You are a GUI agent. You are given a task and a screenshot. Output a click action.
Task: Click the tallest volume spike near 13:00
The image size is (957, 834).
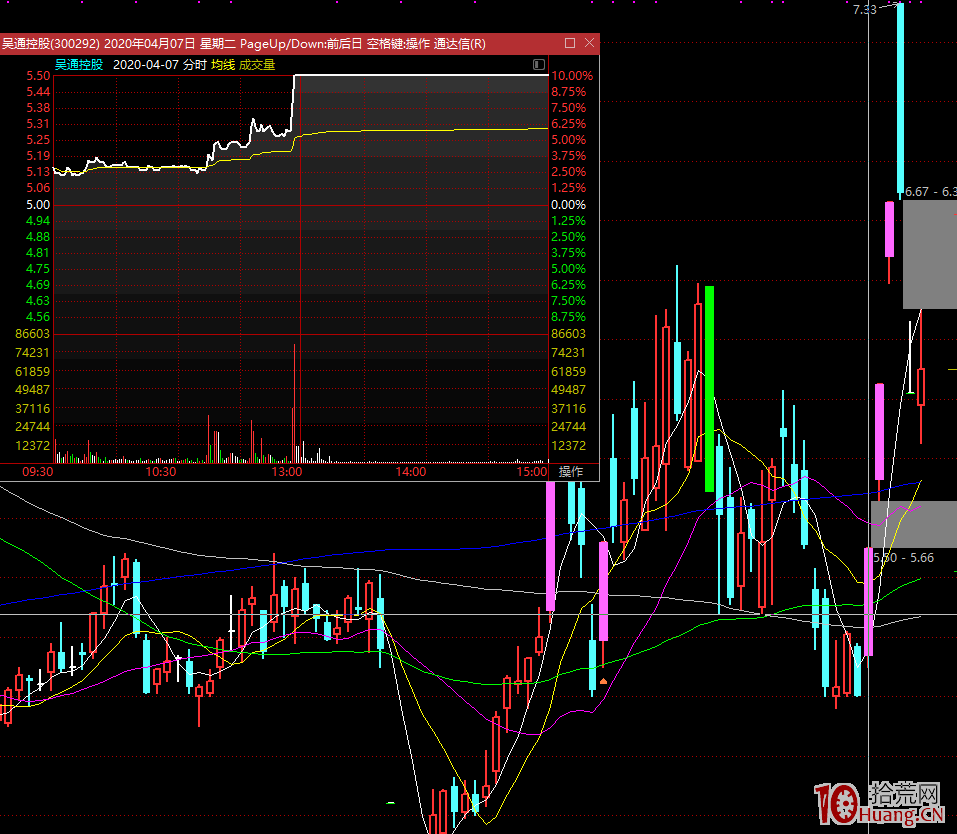click(x=294, y=400)
